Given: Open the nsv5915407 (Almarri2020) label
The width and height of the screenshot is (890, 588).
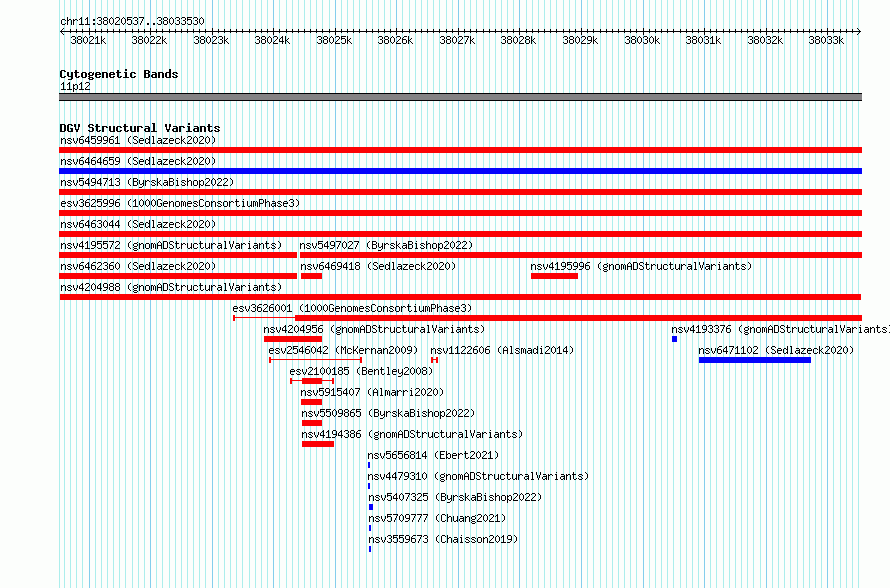Looking at the screenshot, I should click(372, 392).
